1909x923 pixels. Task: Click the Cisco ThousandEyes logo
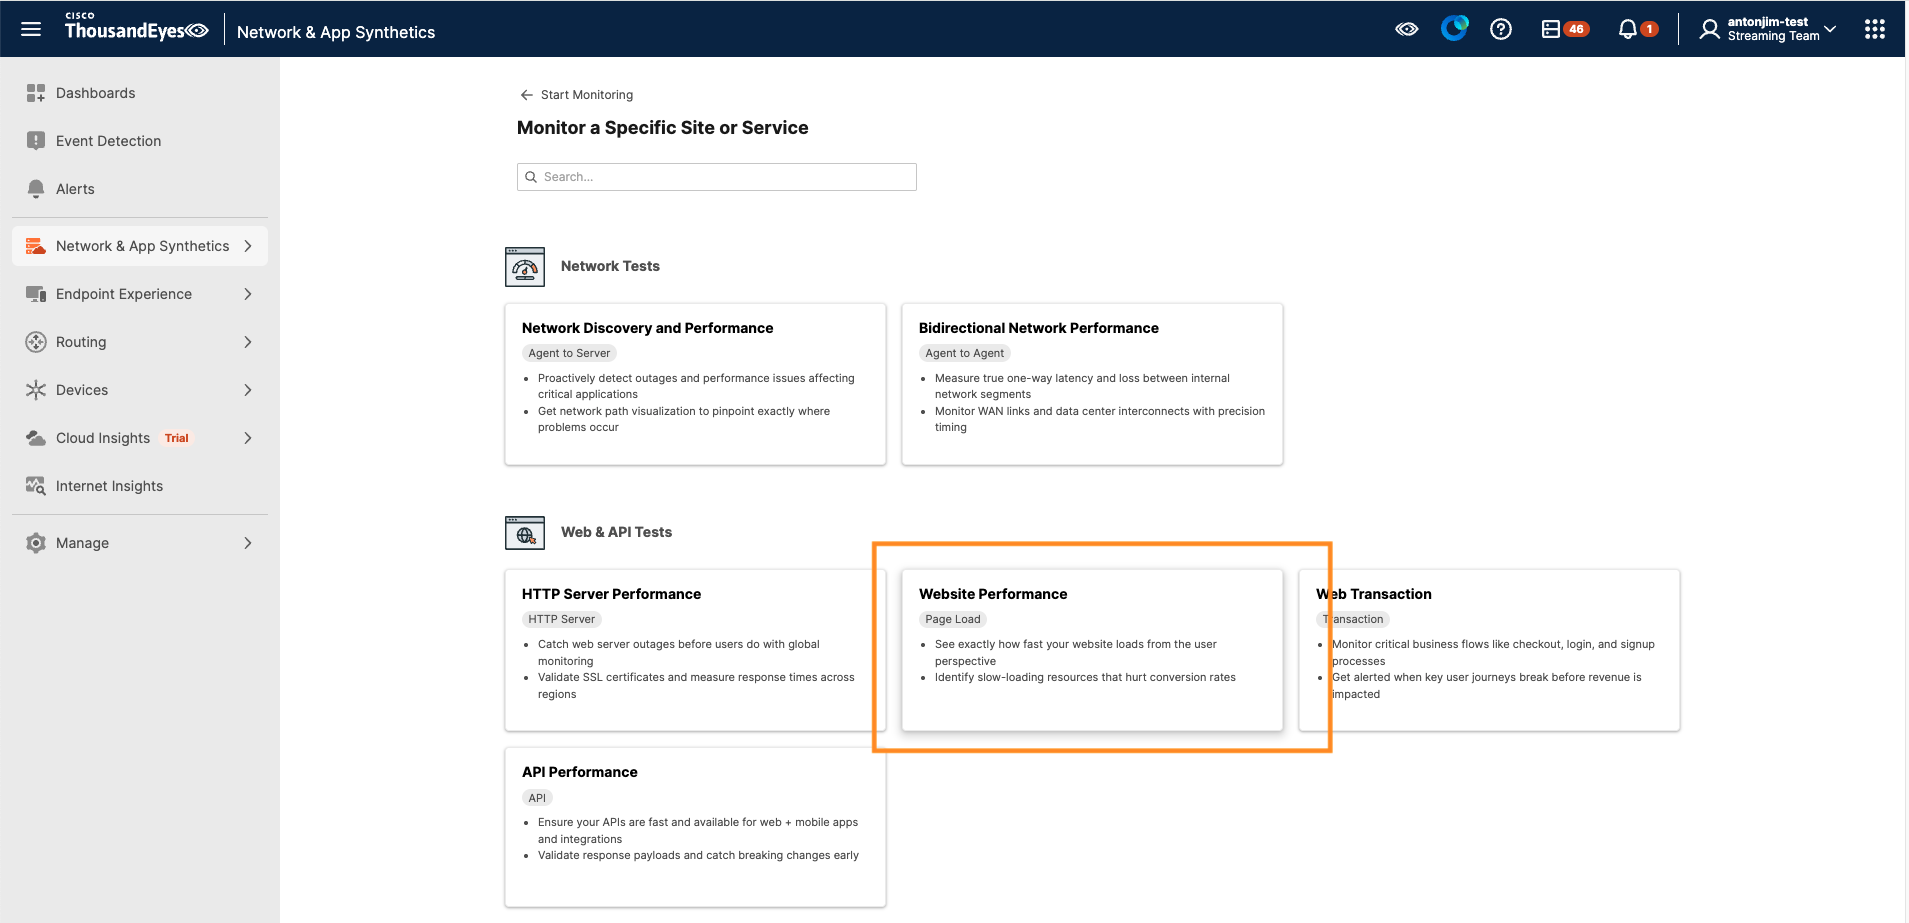pyautogui.click(x=136, y=27)
